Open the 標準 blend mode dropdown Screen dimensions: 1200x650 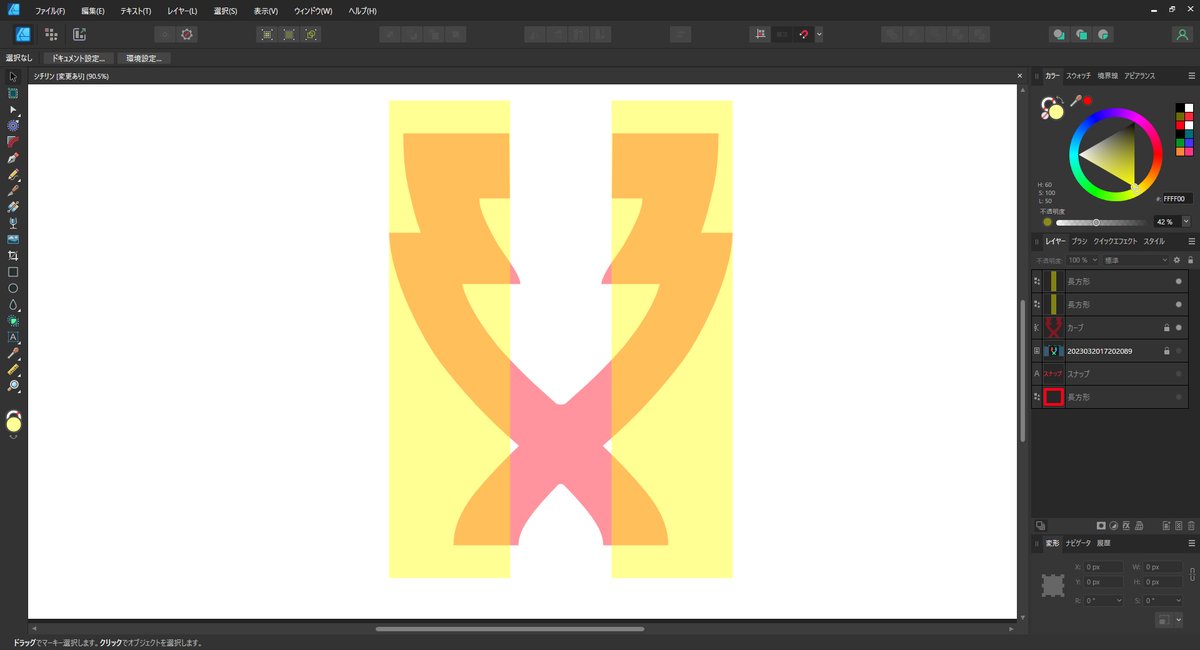click(x=1164, y=260)
